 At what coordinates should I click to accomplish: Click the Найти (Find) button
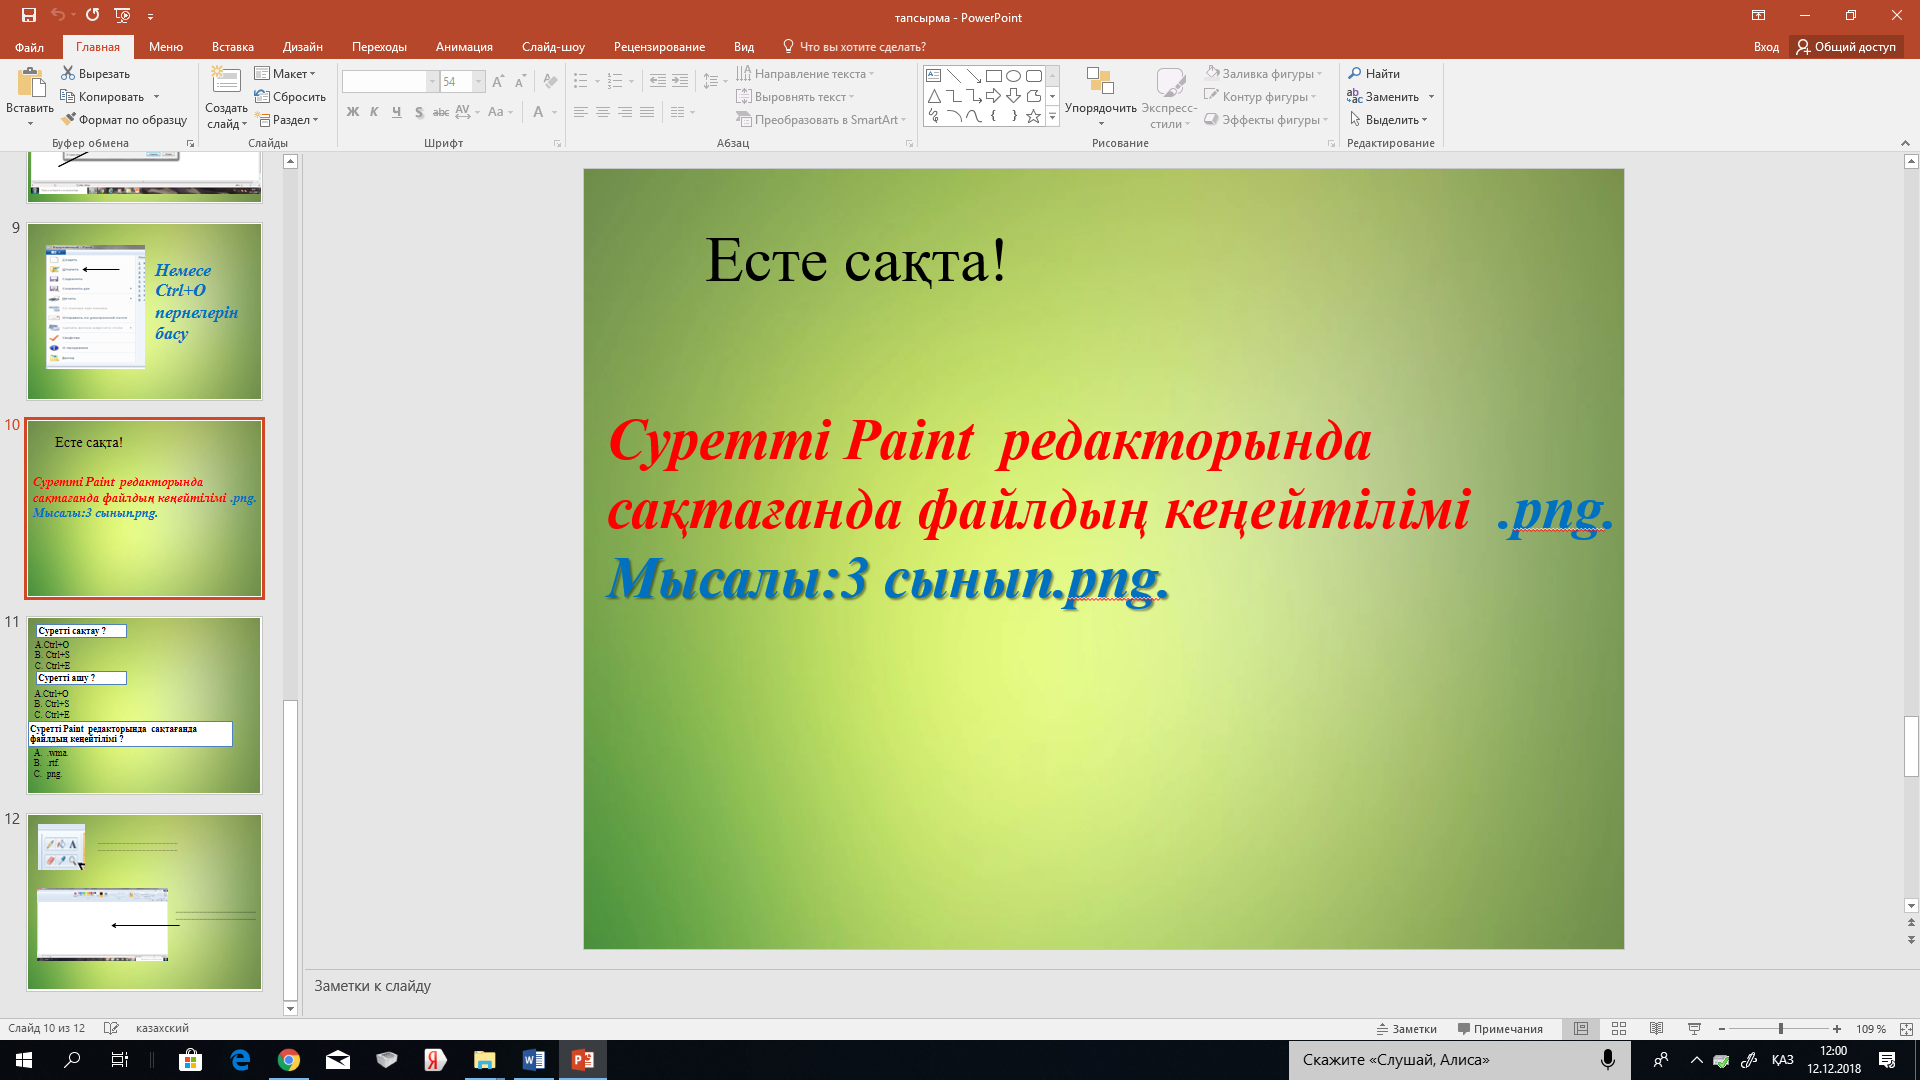point(1374,74)
